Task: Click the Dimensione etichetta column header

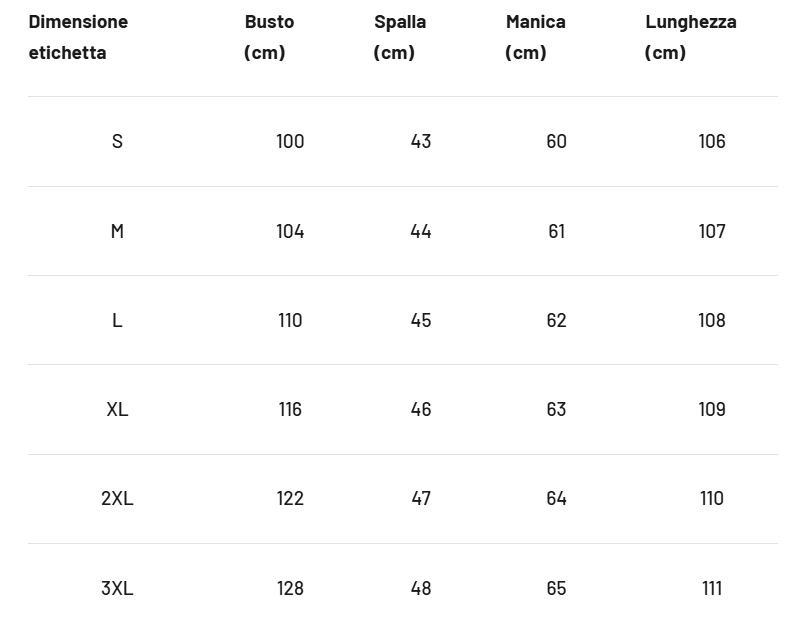Action: pos(78,37)
